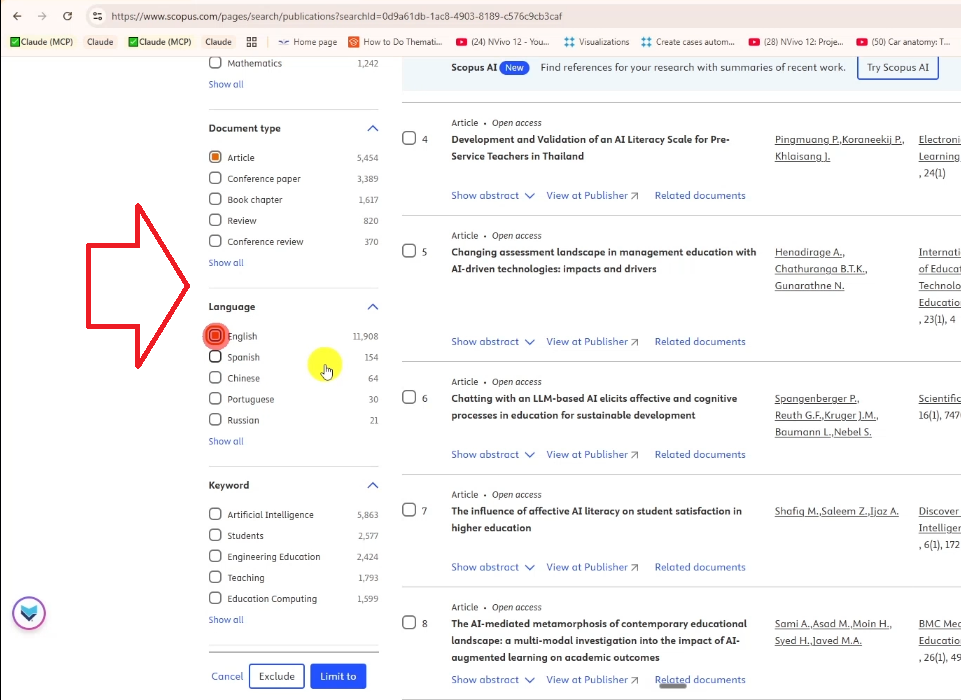The image size is (961, 700).
Task: Check Artificial Intelligence keyword filter
Action: pyautogui.click(x=215, y=514)
